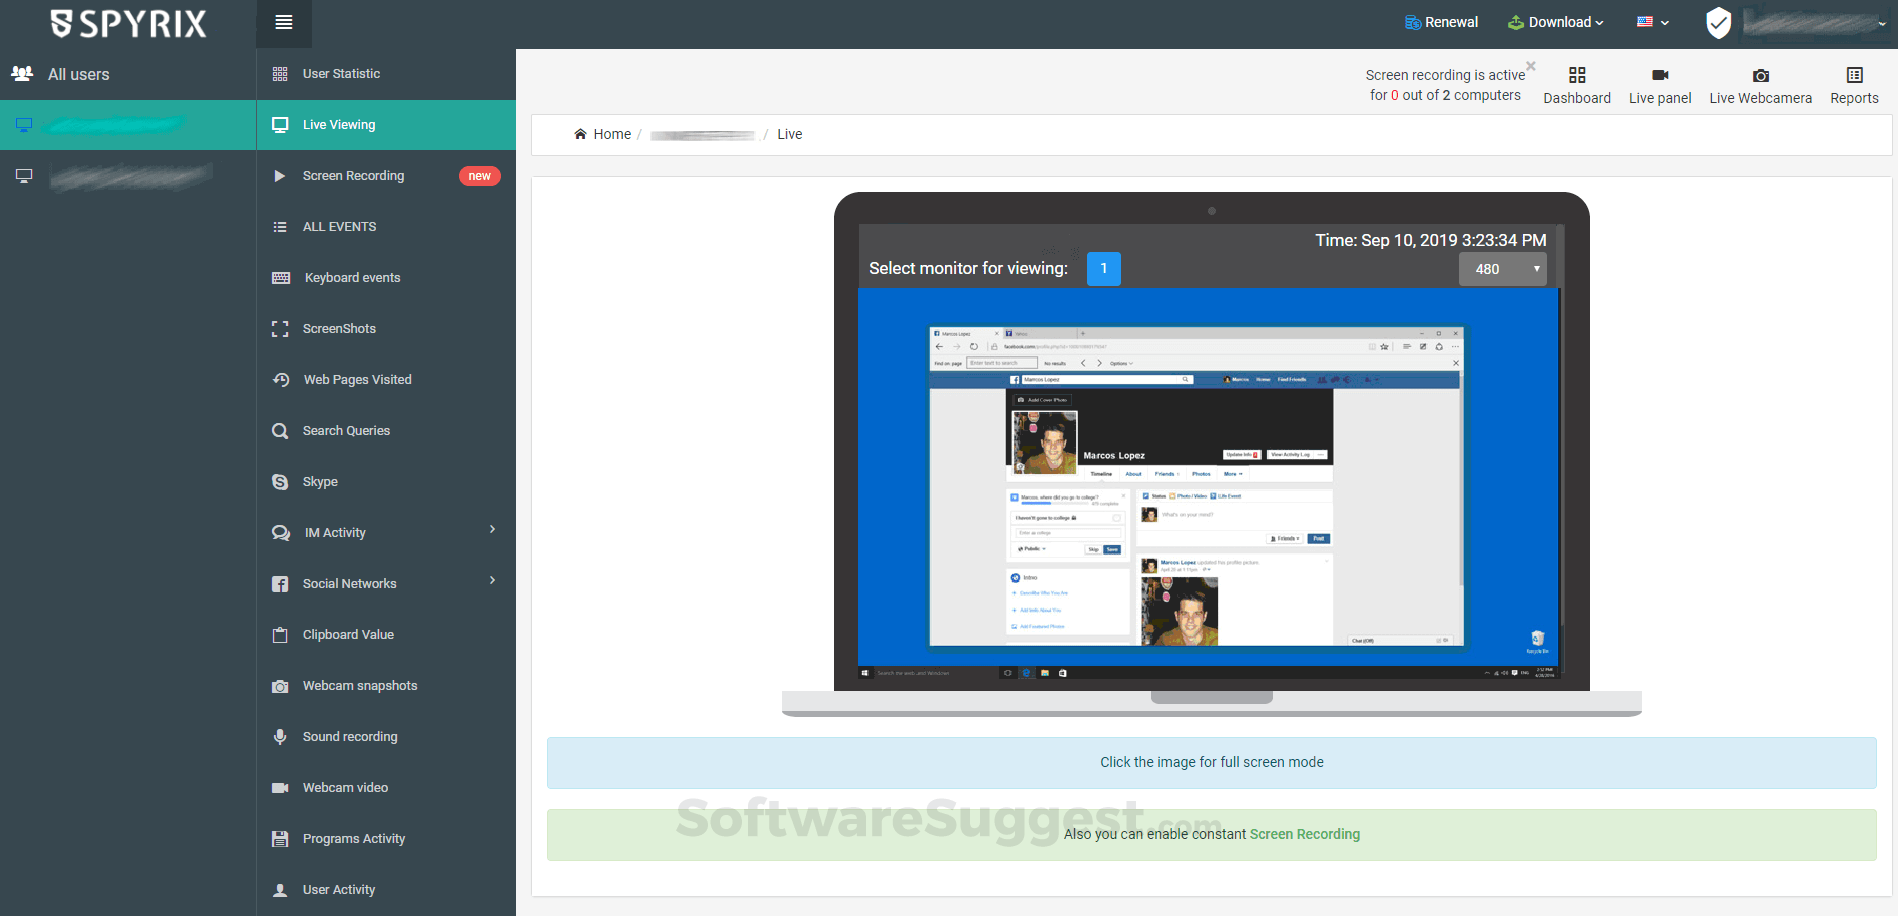
Task: Dismiss the screen recording notice
Action: point(1530,66)
